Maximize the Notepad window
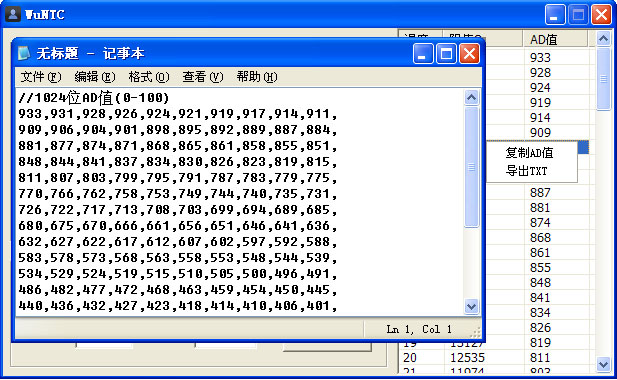 [446, 53]
